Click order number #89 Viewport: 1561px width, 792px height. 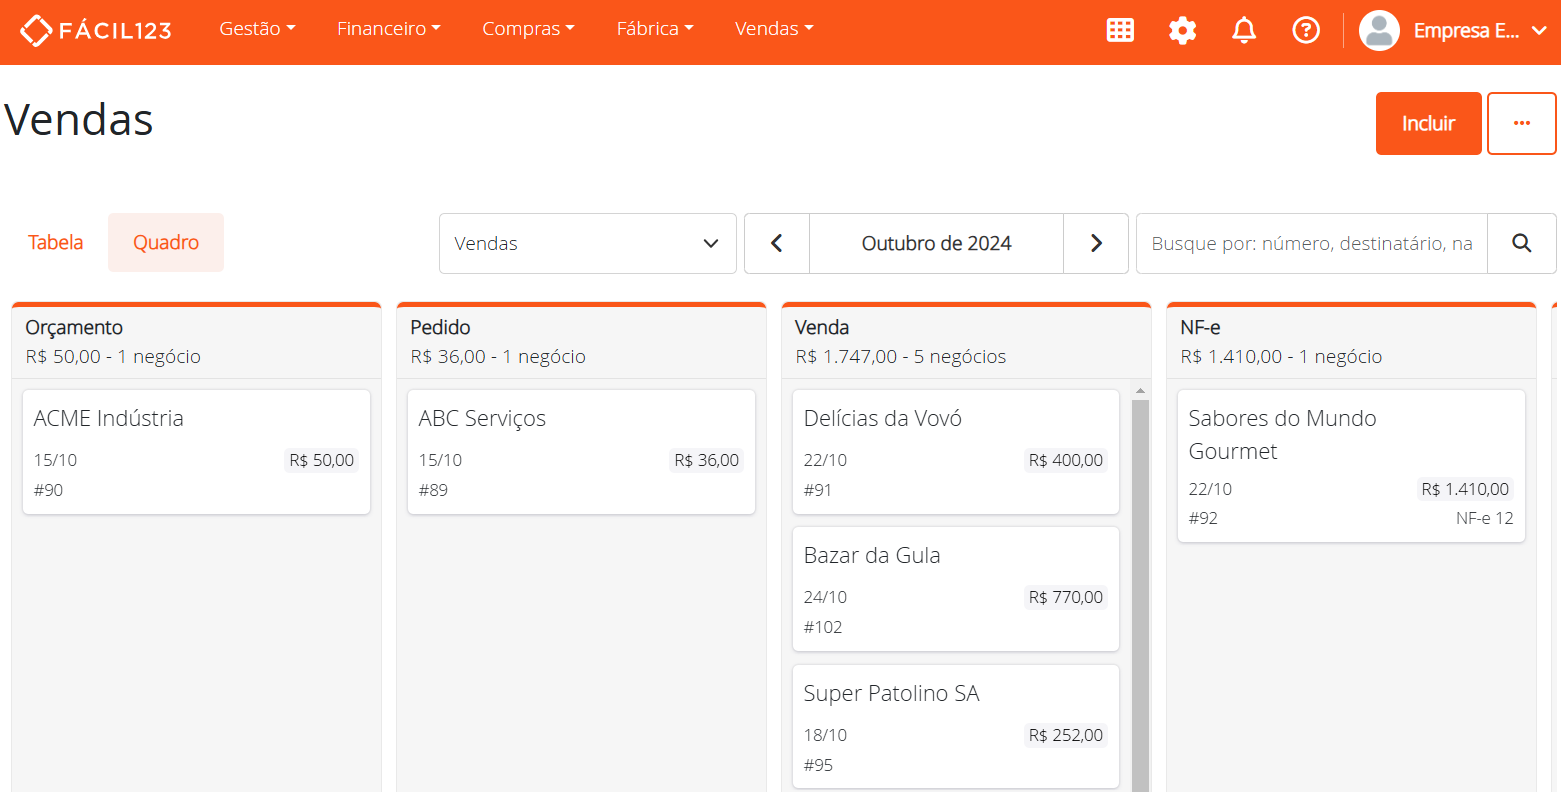(433, 490)
